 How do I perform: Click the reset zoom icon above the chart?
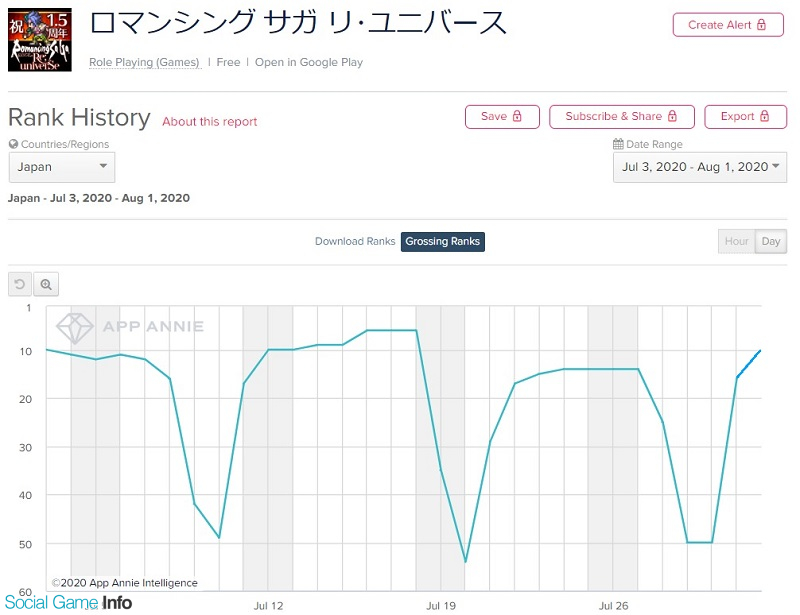20,284
